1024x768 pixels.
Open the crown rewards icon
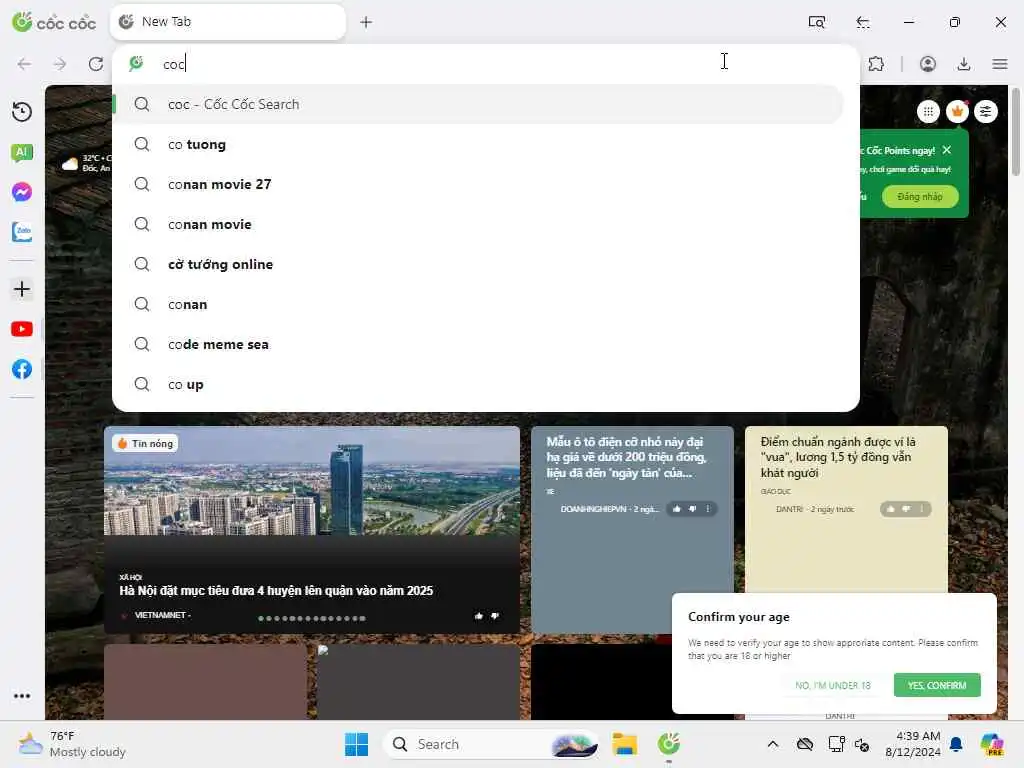pyautogui.click(x=957, y=112)
